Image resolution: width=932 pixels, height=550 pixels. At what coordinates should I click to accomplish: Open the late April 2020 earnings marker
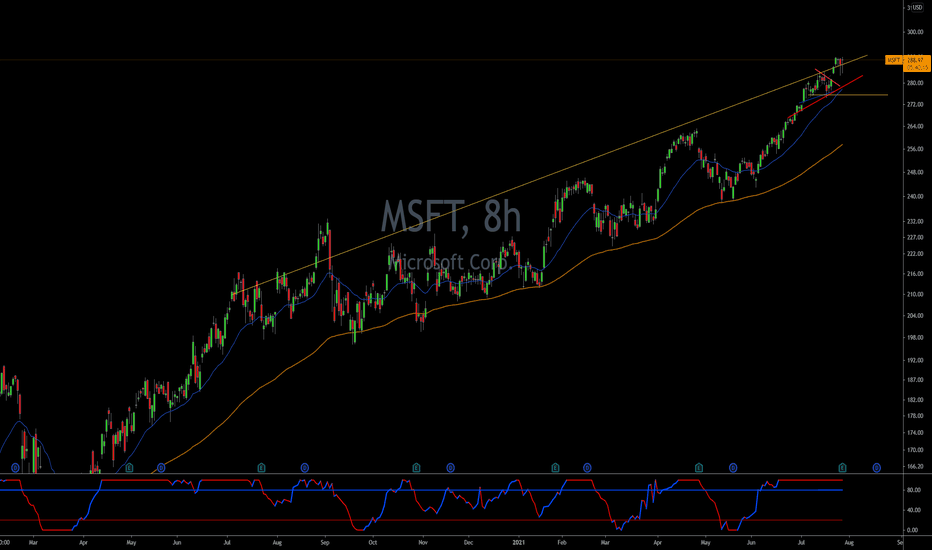coord(130,468)
